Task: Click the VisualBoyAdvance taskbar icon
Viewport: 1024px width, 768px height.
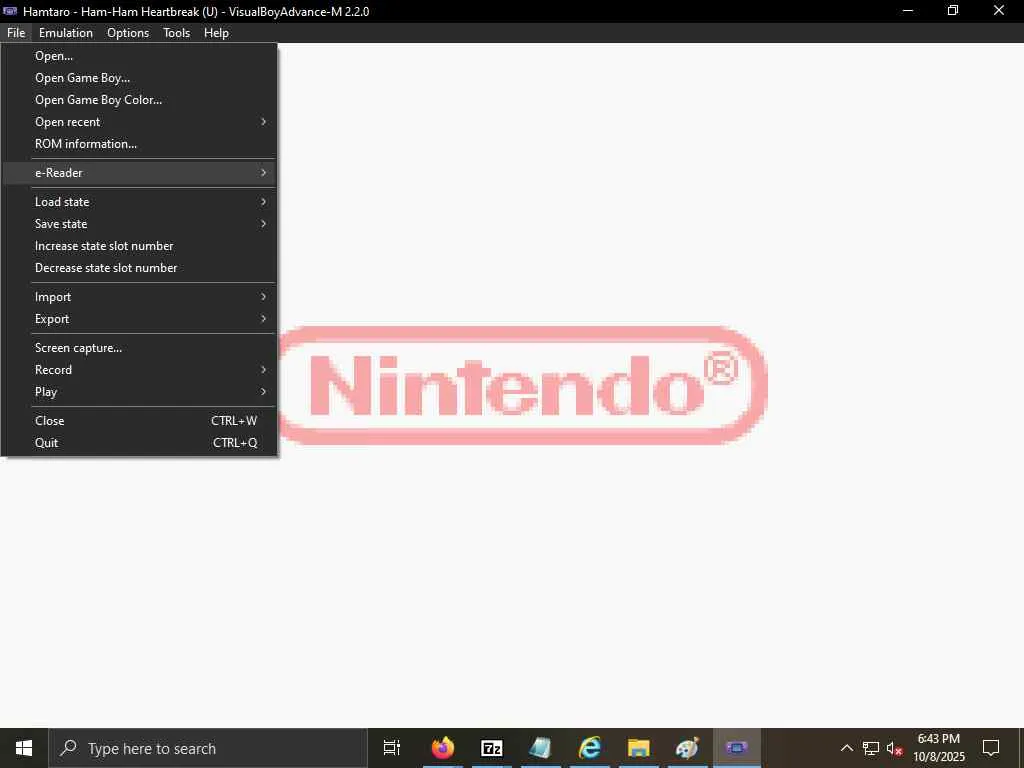Action: 737,748
